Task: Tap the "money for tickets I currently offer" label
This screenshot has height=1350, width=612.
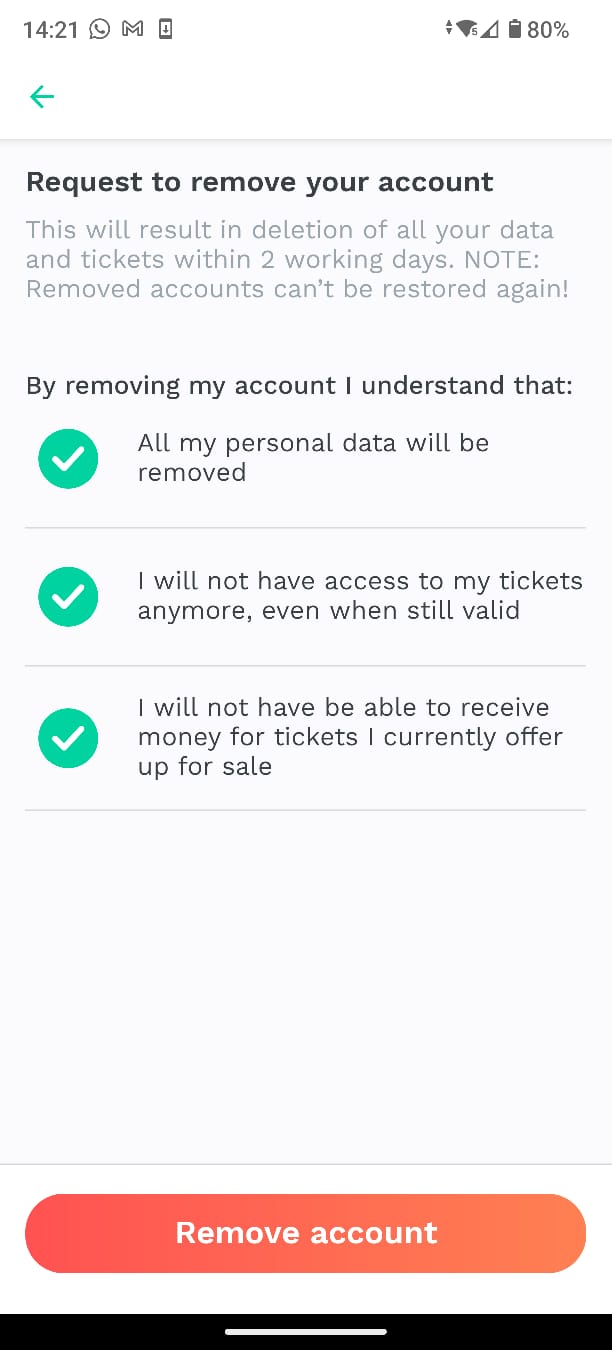Action: (350, 737)
